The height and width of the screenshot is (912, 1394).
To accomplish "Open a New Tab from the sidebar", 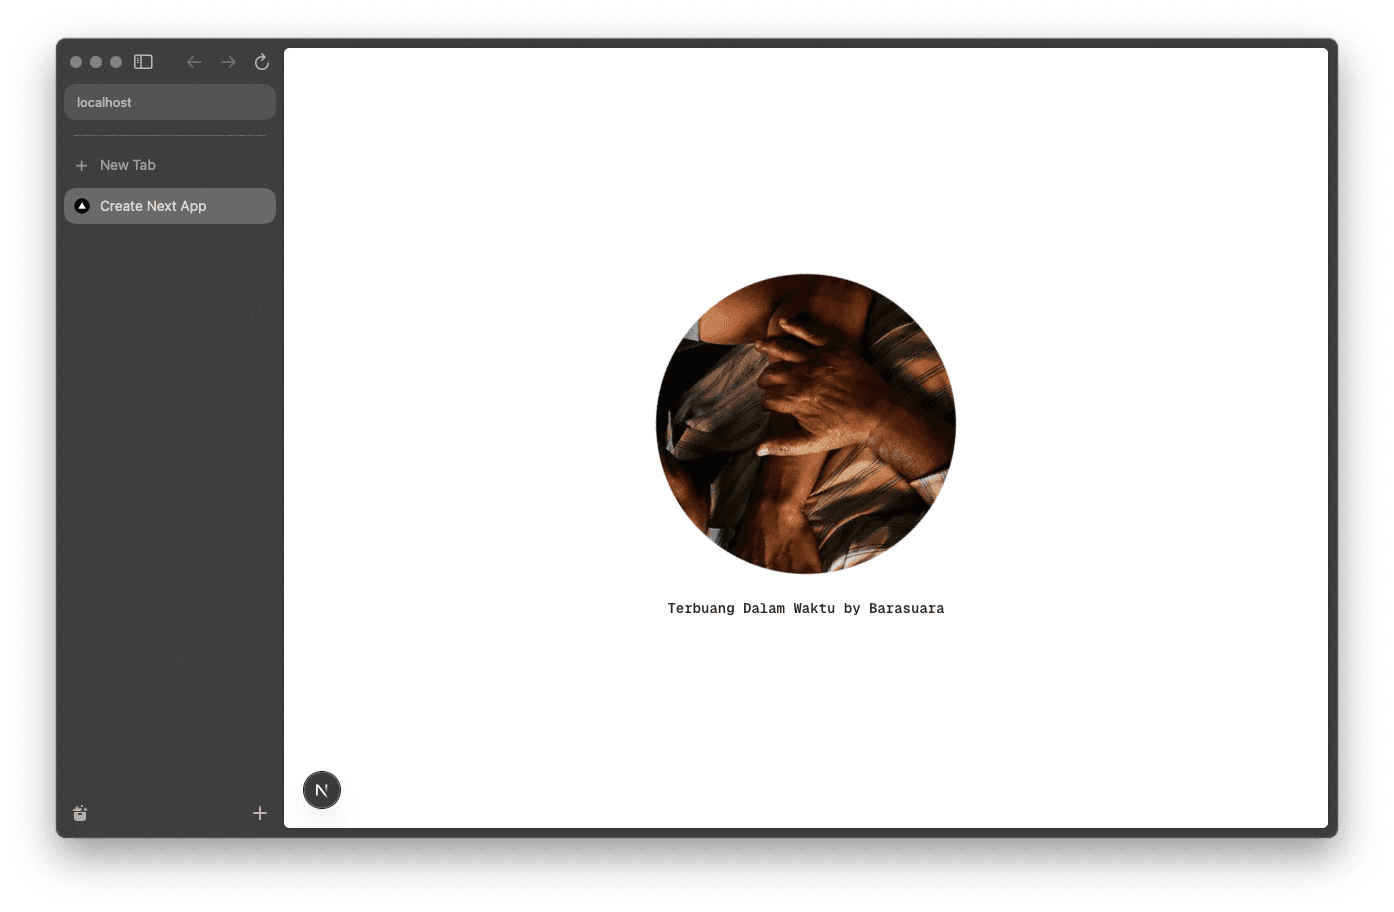I will coord(170,165).
